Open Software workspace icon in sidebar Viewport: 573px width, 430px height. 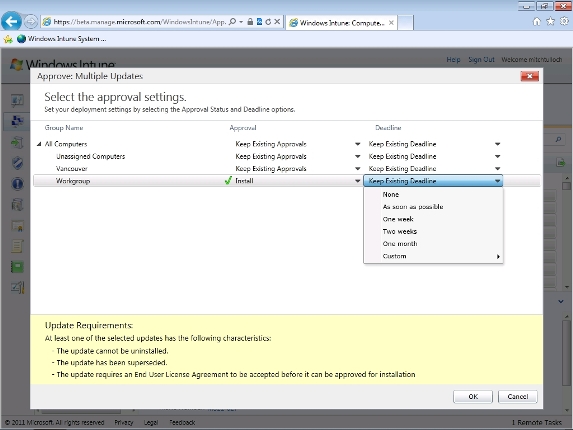(x=17, y=205)
